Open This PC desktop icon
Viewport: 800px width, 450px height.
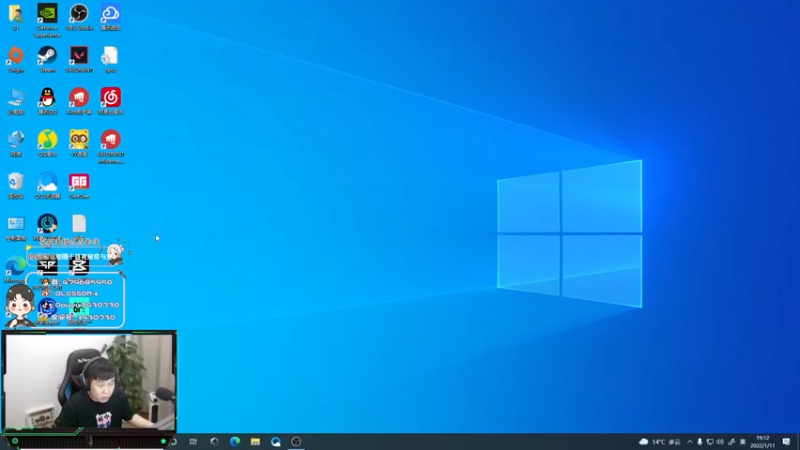16,101
